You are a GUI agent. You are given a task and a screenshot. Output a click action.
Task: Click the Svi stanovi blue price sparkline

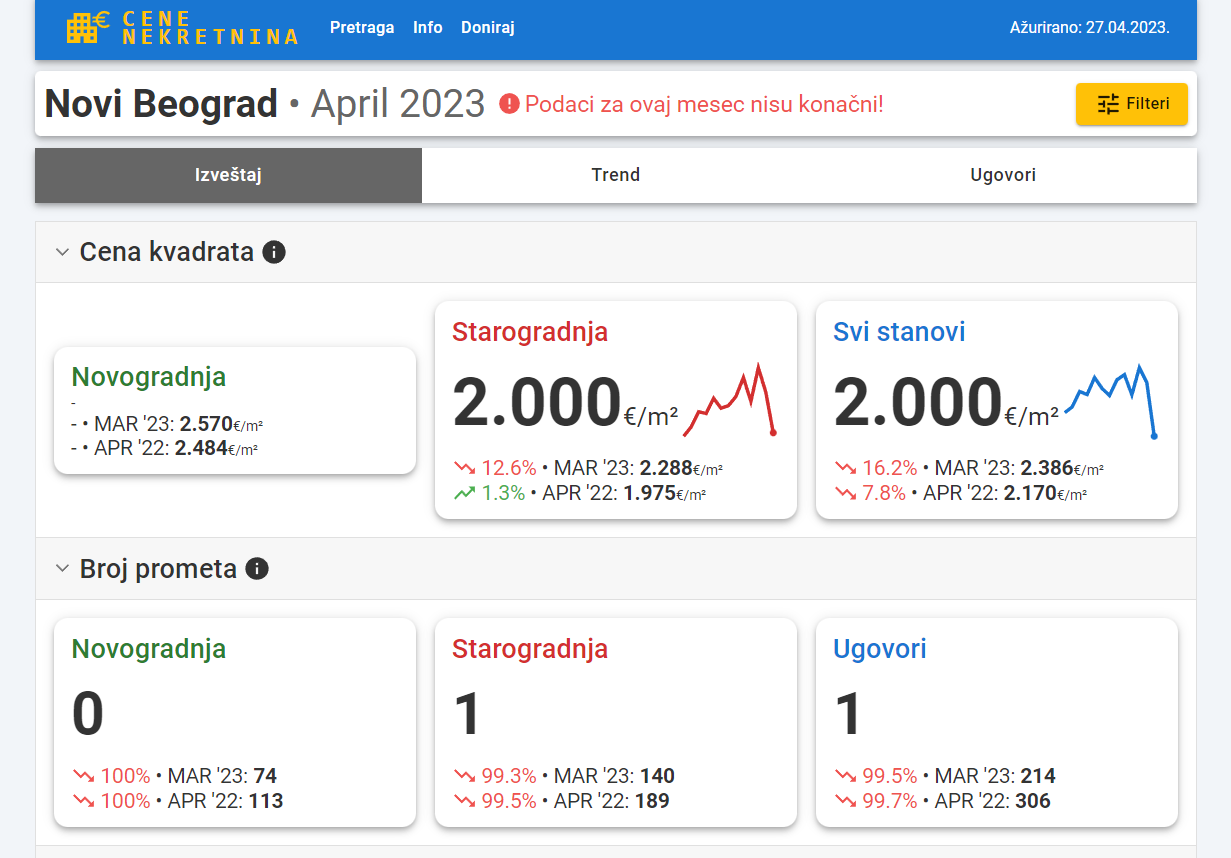click(x=1111, y=399)
